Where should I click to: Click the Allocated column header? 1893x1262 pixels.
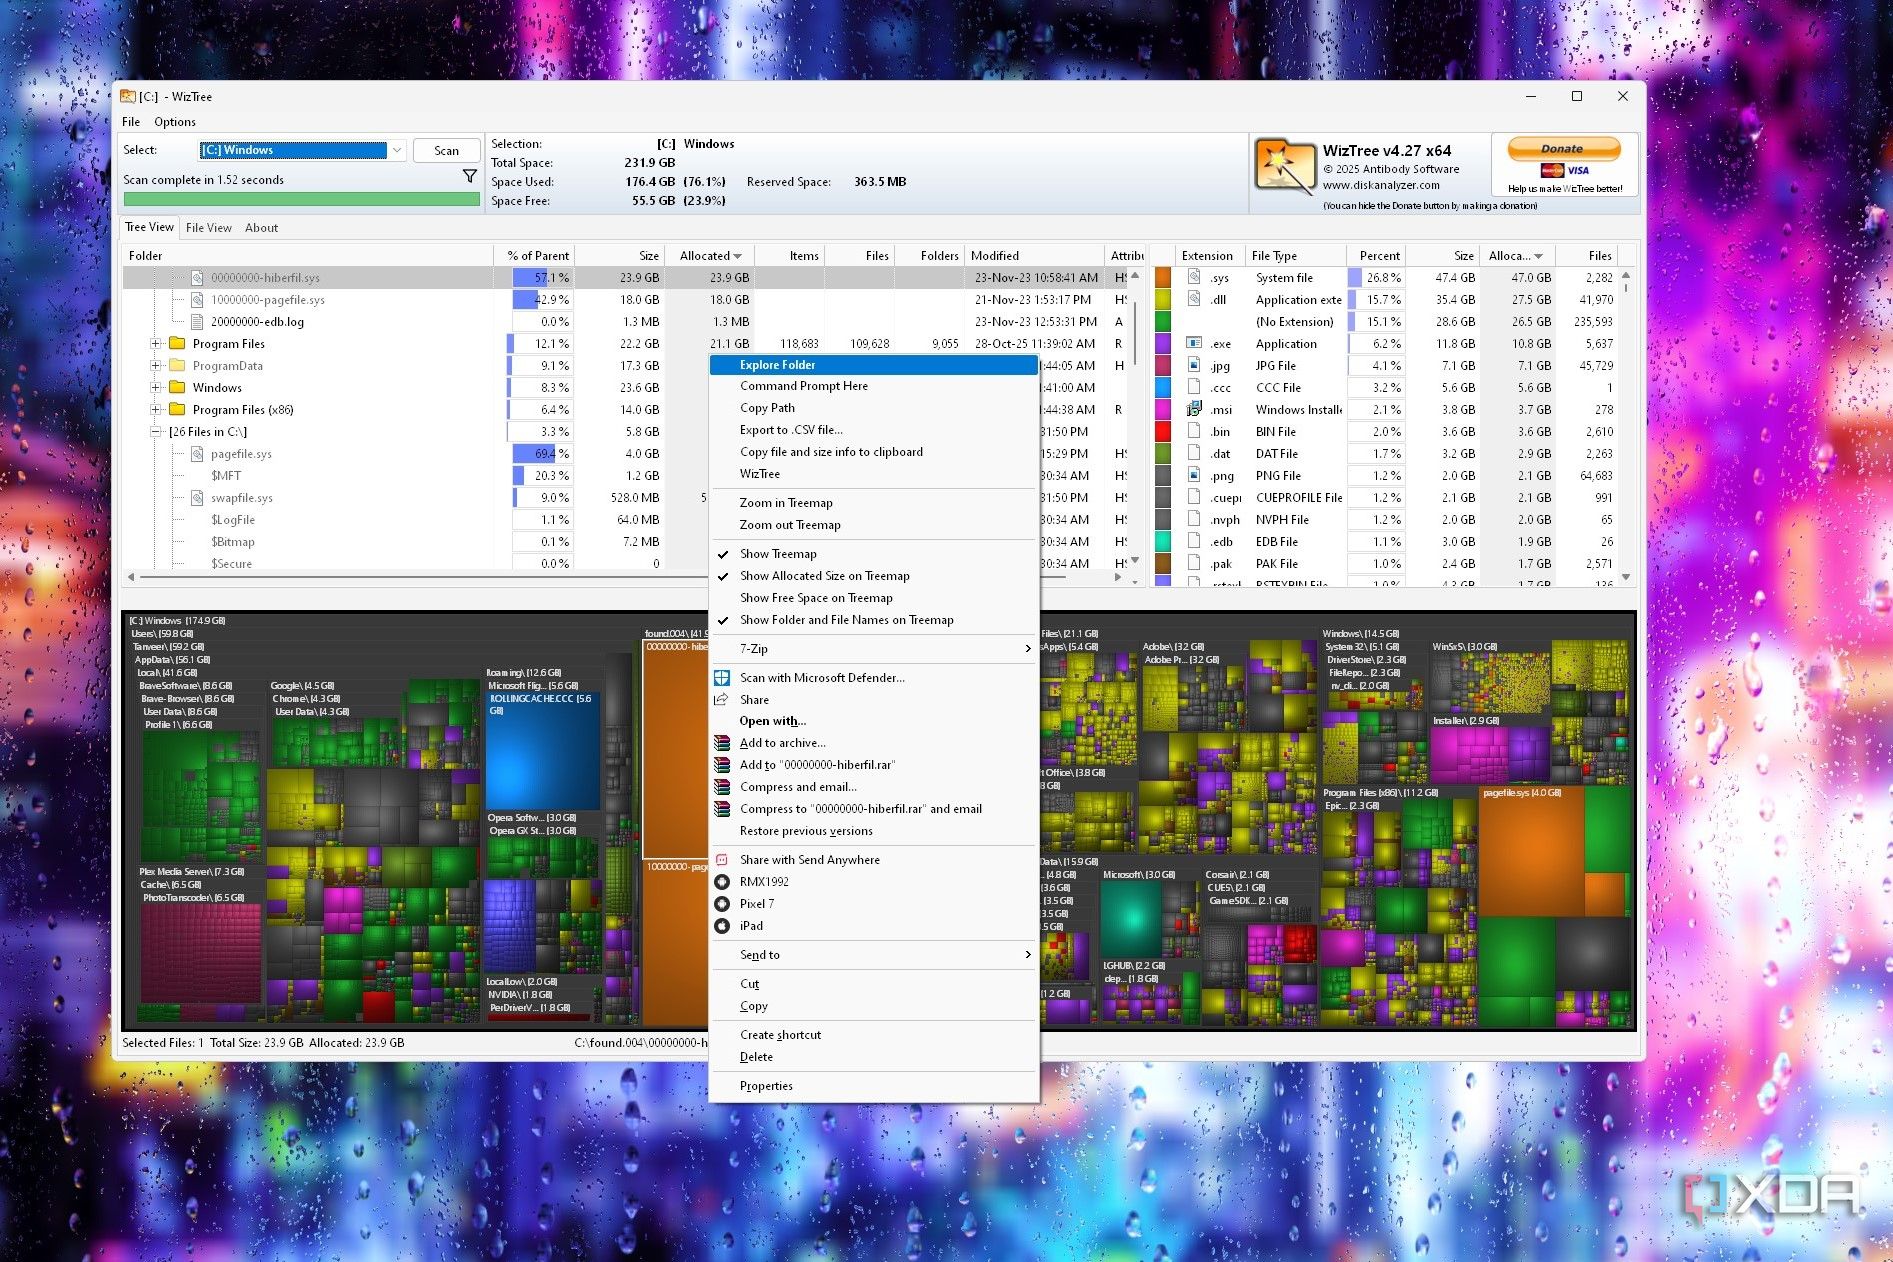pyautogui.click(x=709, y=256)
